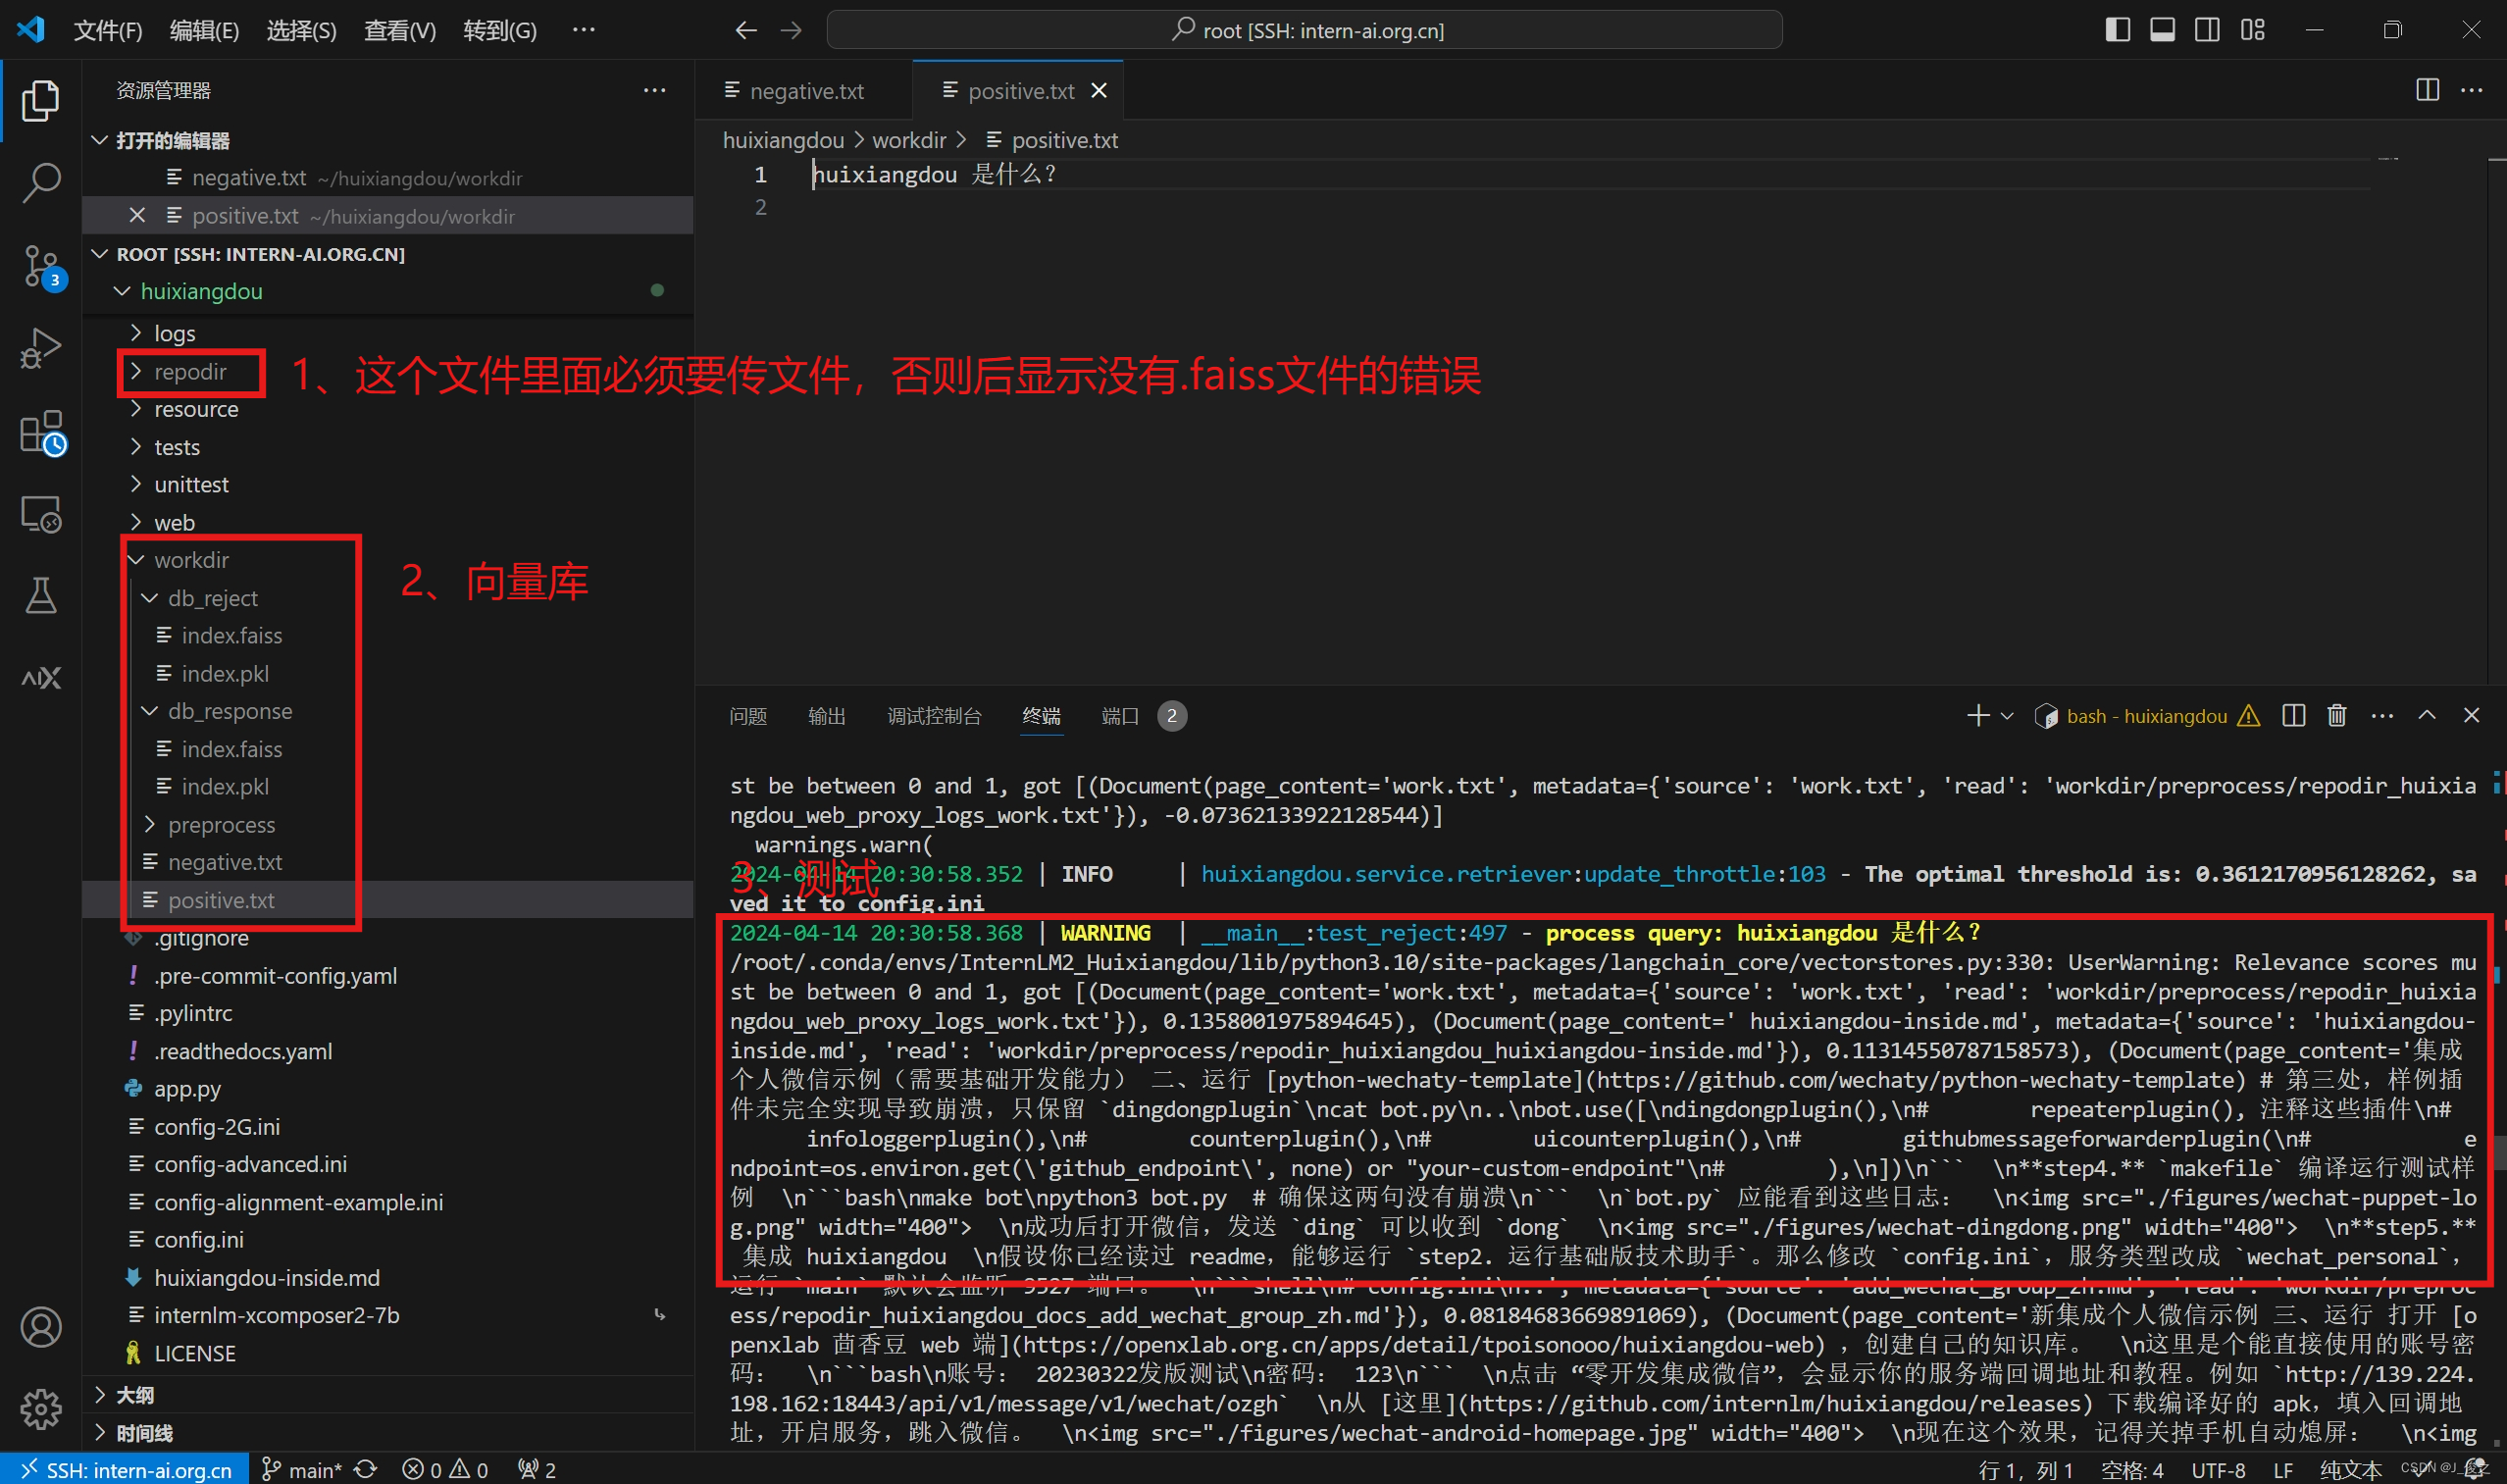The height and width of the screenshot is (1484, 2507).
Task: Open the Manage gear icon
Action: pyautogui.click(x=40, y=1408)
